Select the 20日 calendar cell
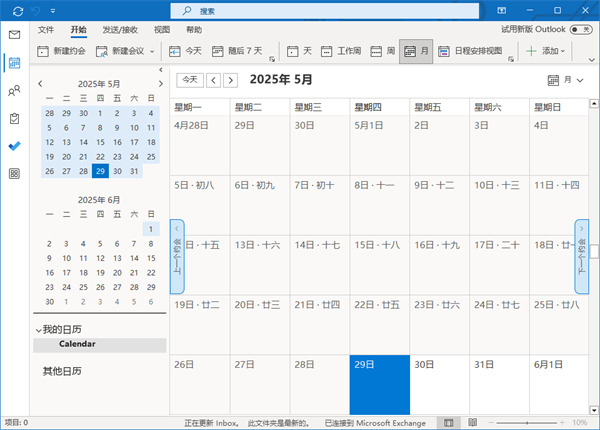The width and height of the screenshot is (600, 430). (x=260, y=324)
